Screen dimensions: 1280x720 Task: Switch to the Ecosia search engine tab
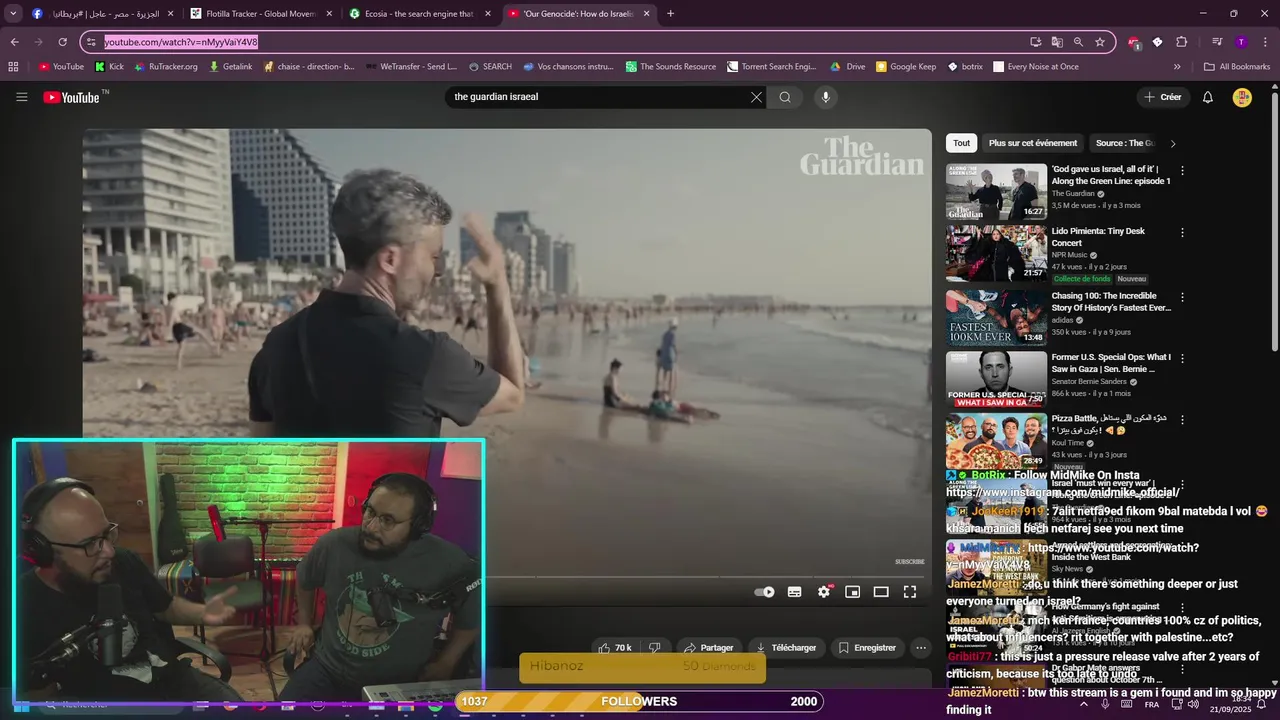click(420, 13)
